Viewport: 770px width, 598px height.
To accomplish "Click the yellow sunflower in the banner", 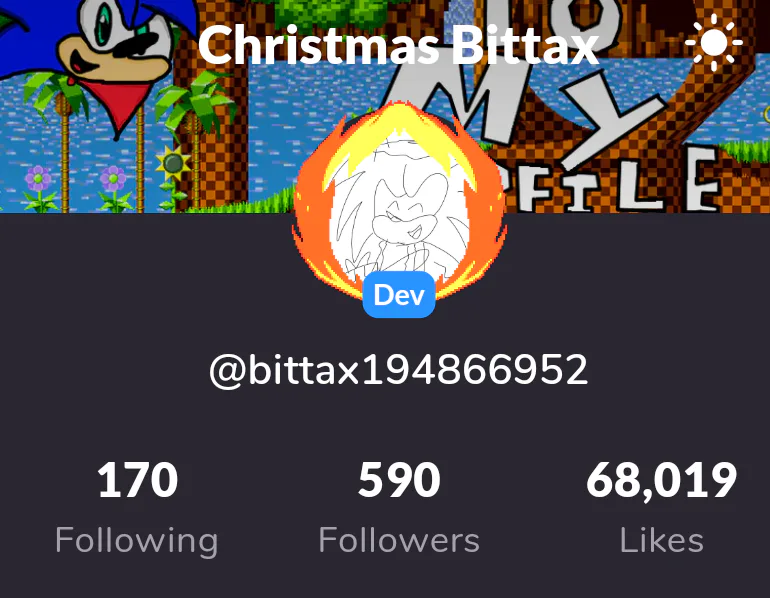I will [173, 163].
